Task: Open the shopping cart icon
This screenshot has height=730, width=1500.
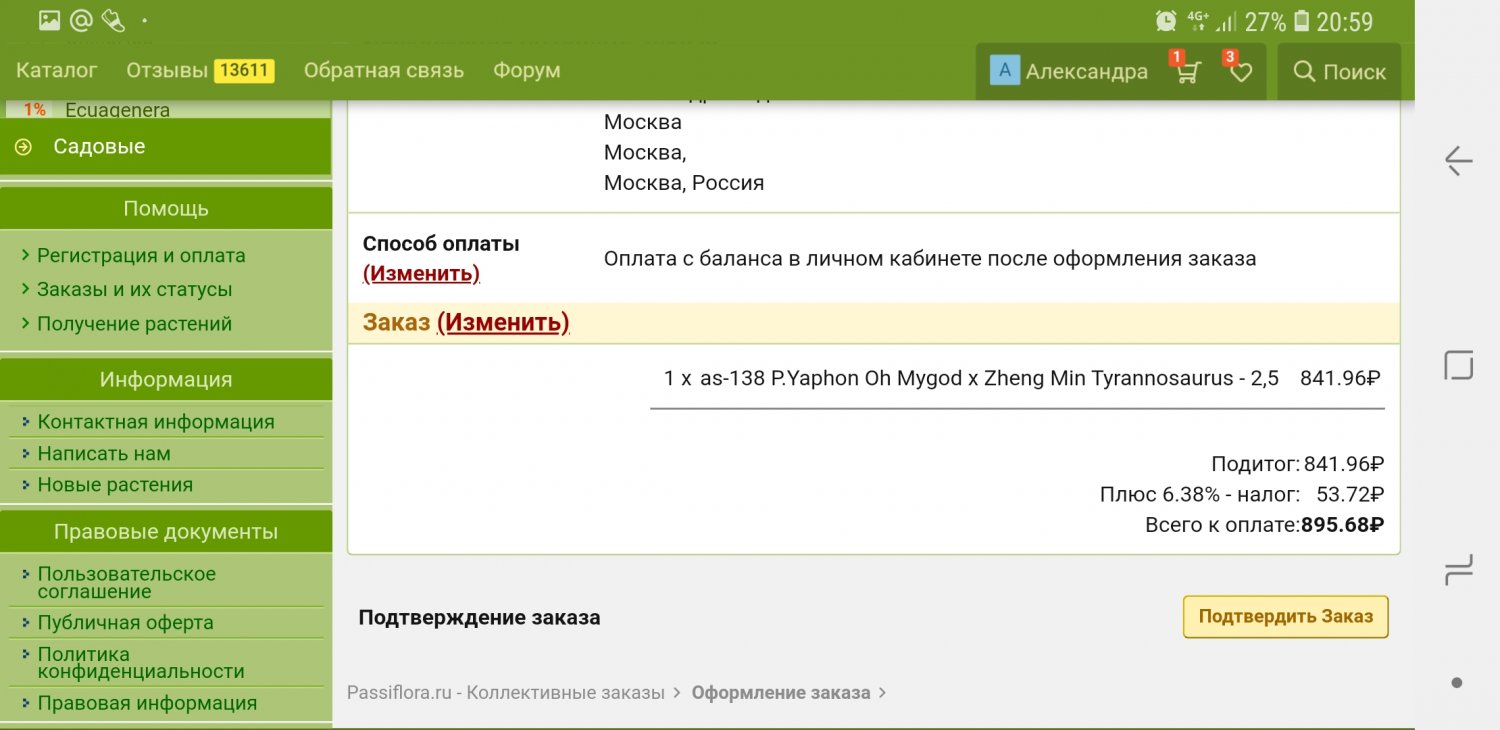Action: click(1187, 72)
